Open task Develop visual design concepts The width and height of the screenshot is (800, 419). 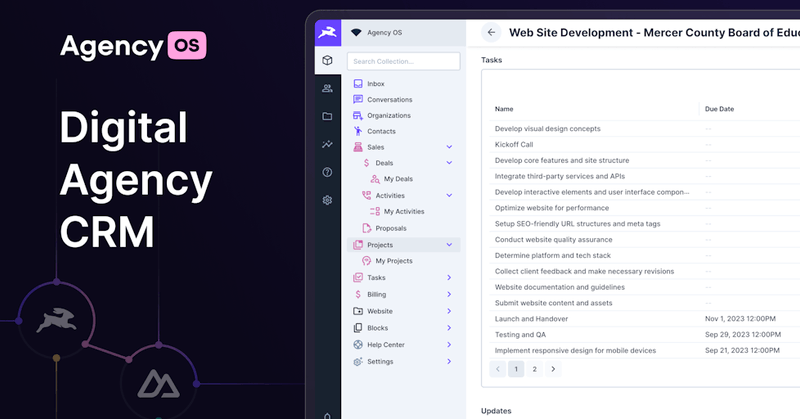pos(547,129)
